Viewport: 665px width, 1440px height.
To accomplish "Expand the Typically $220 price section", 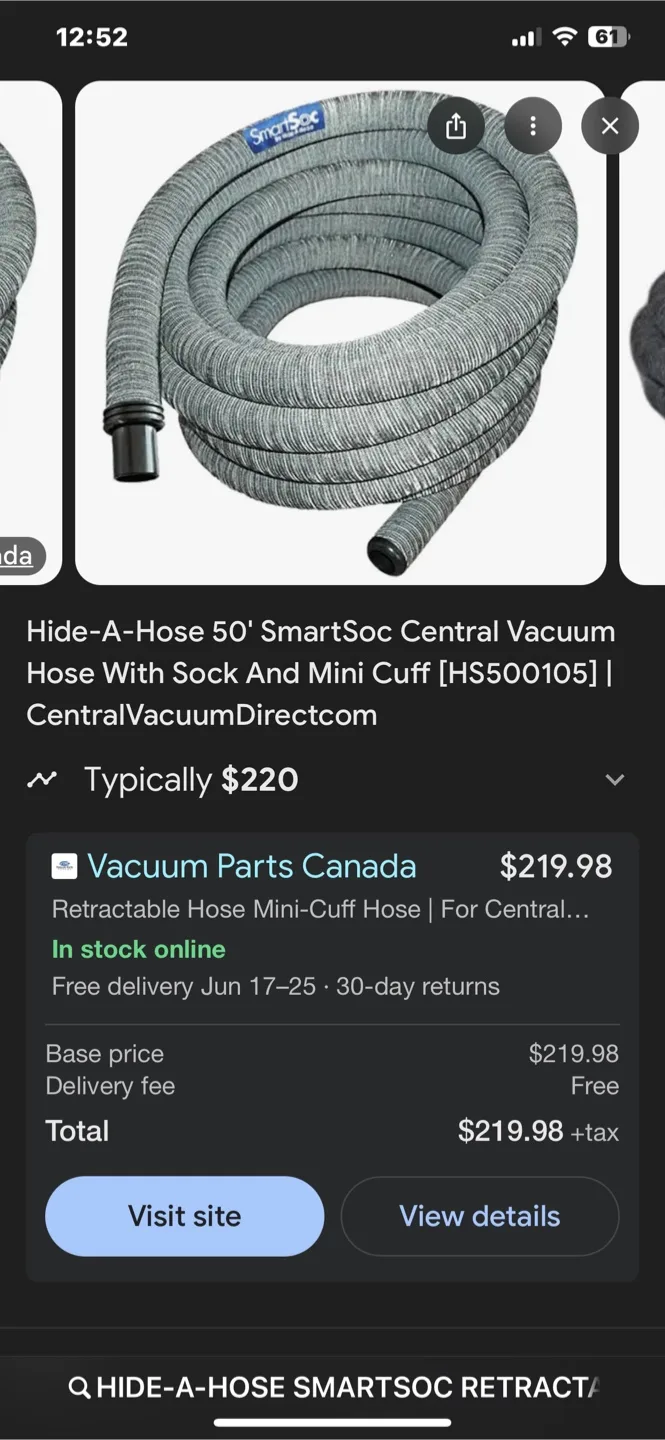I will click(615, 780).
